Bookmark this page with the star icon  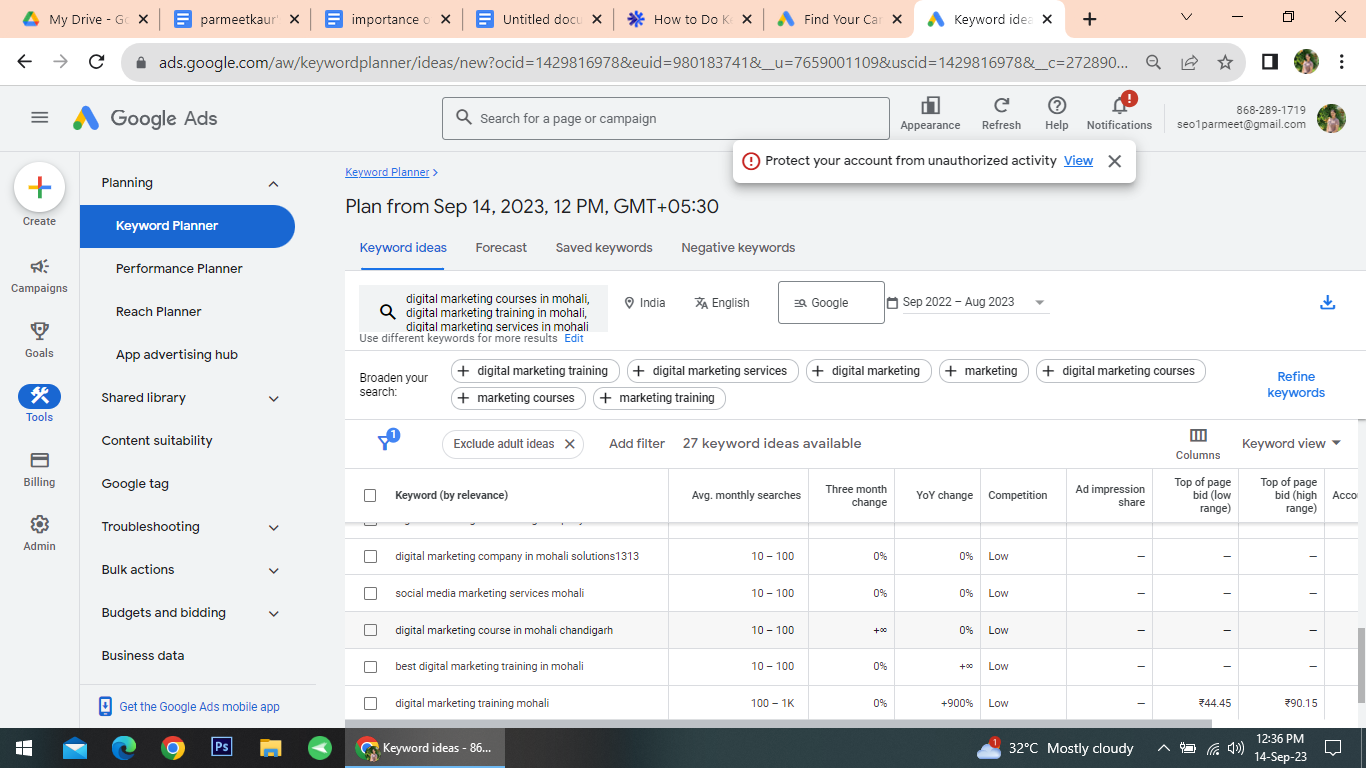1225,62
